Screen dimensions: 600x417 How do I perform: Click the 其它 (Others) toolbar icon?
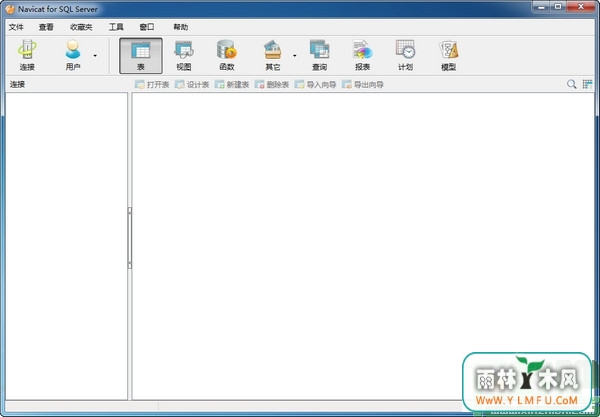coord(272,56)
